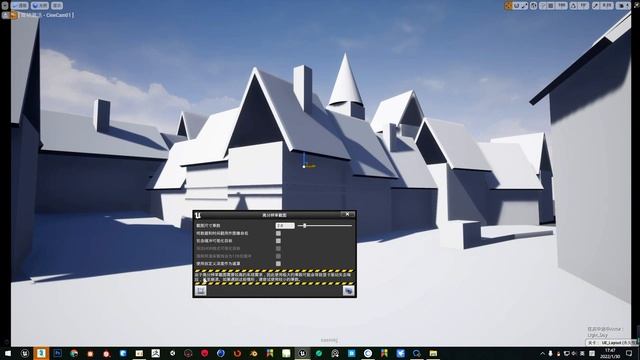Image resolution: width=640 pixels, height=360 pixels.
Task: Select the Rotate transform gizmo tool
Action: pos(516,6)
